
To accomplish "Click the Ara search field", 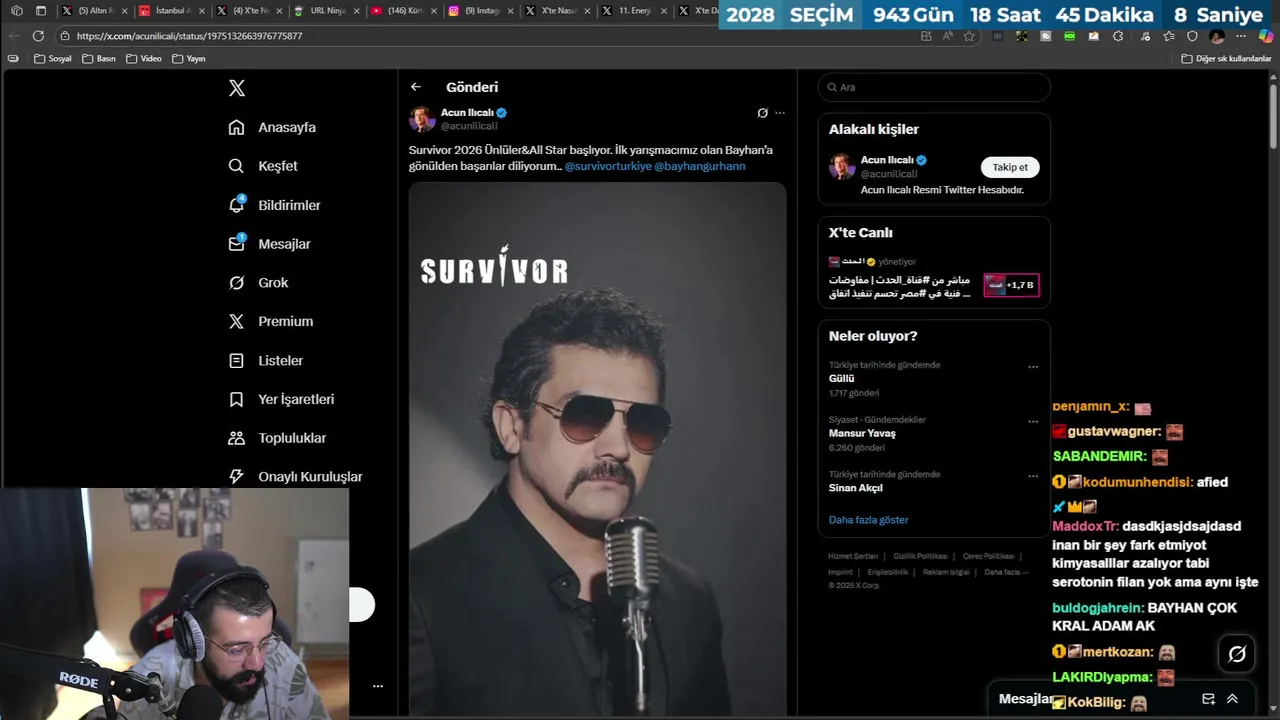I will point(934,87).
